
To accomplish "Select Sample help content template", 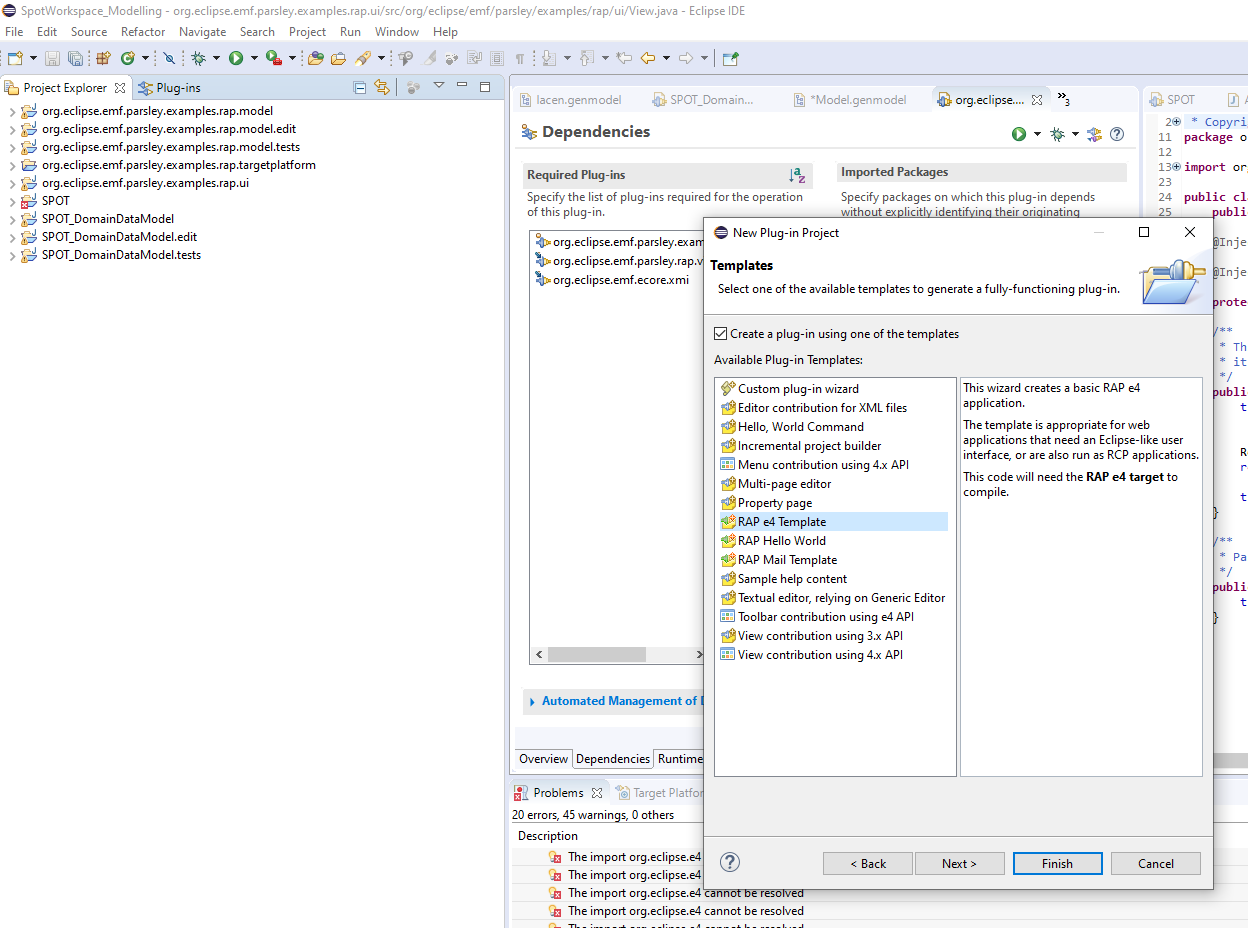I will (x=792, y=579).
